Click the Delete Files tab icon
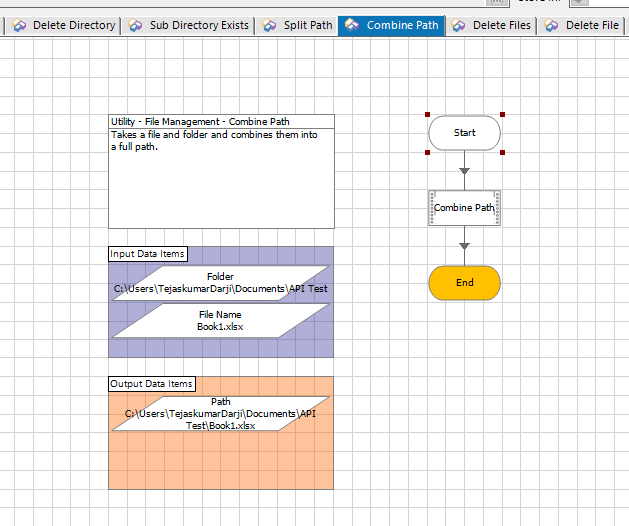 [459, 25]
